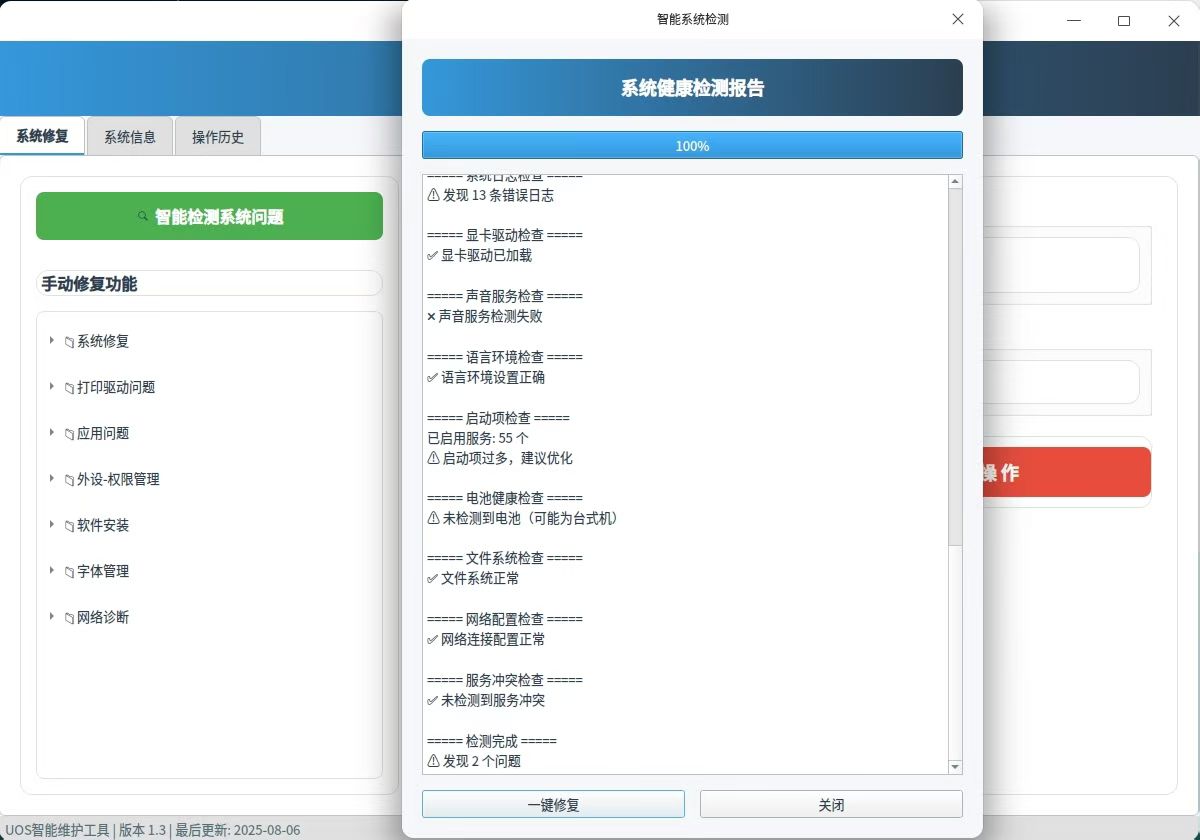Select the folder icon beside 网络诊断
The image size is (1200, 840).
click(x=69, y=618)
